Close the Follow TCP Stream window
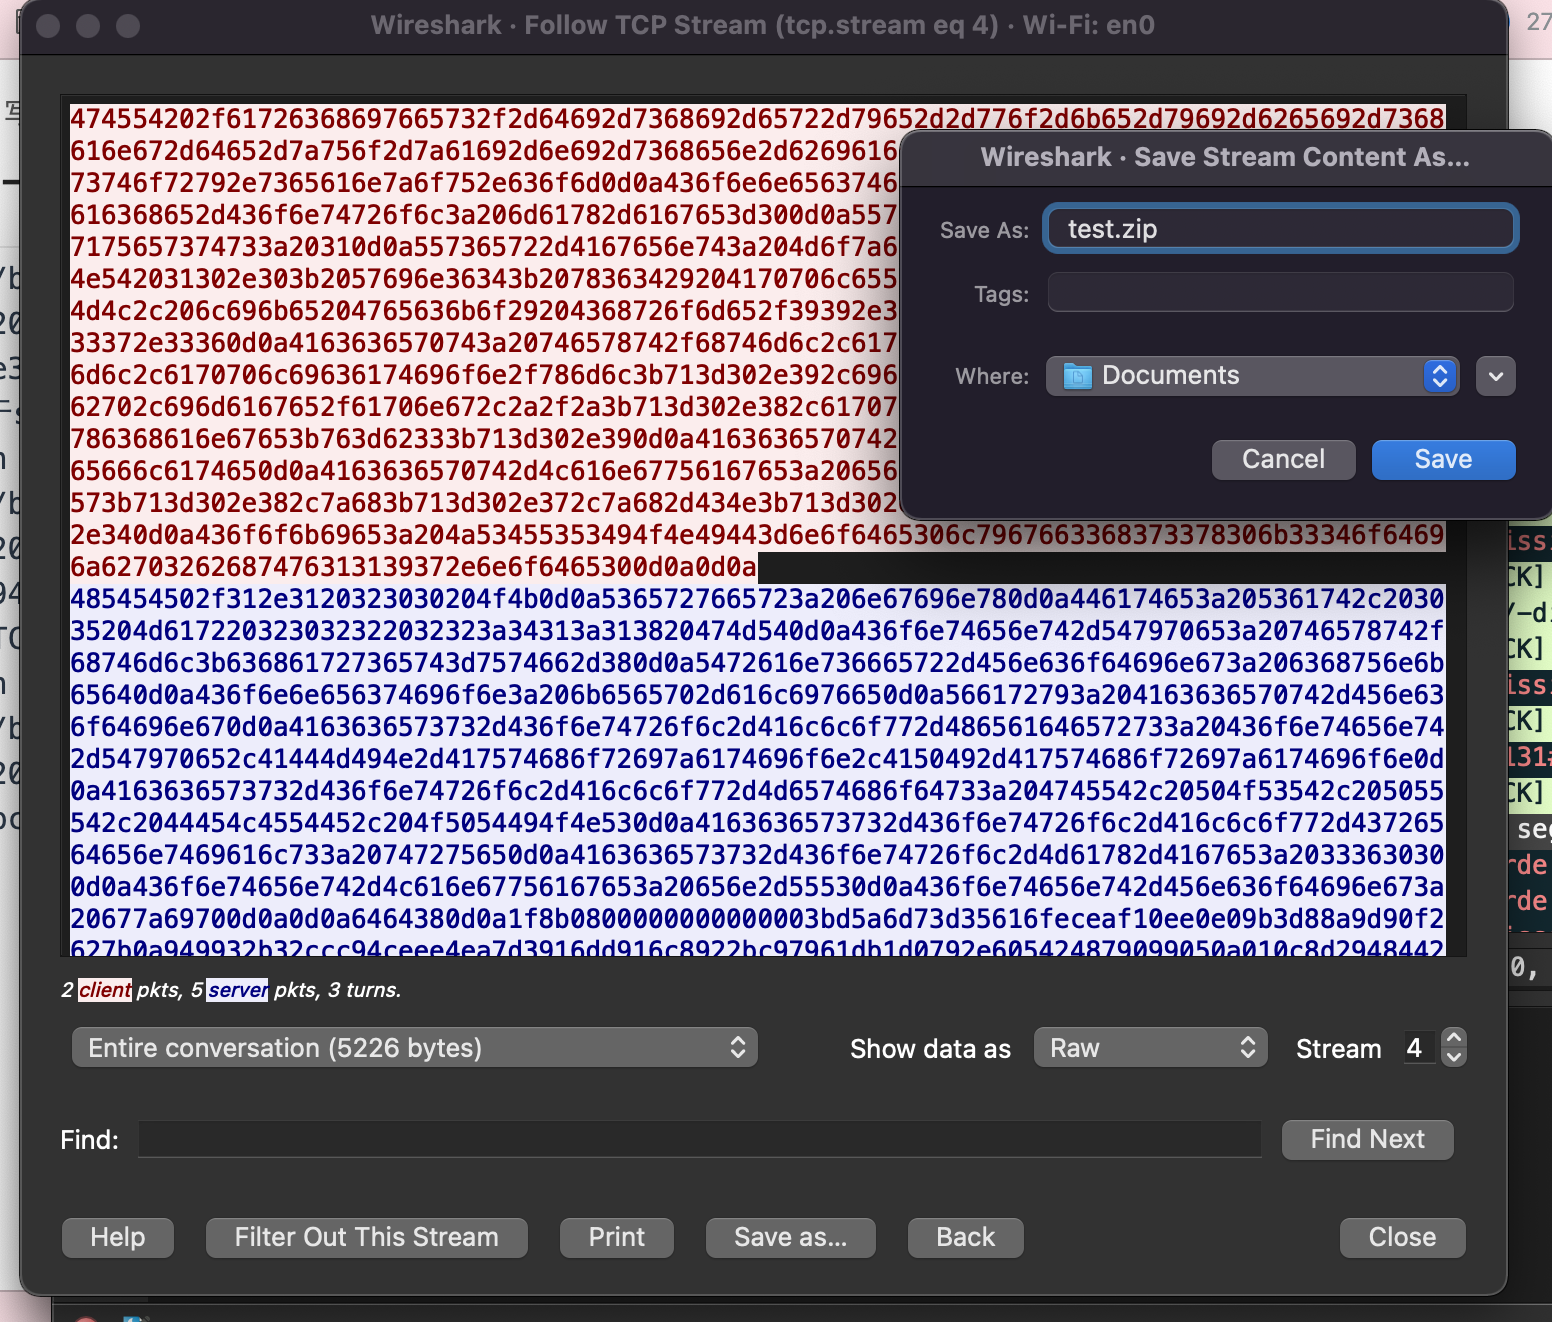The width and height of the screenshot is (1552, 1322). pyautogui.click(x=1402, y=1237)
